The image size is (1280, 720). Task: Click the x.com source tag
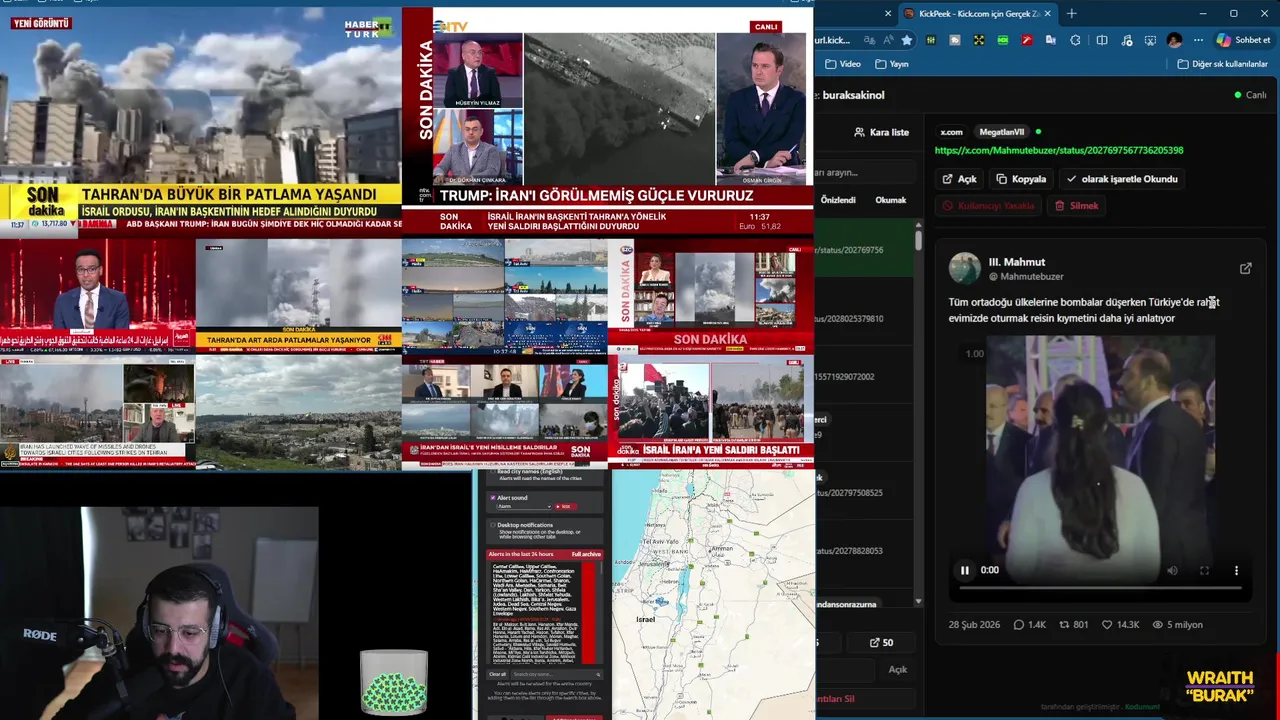(951, 132)
